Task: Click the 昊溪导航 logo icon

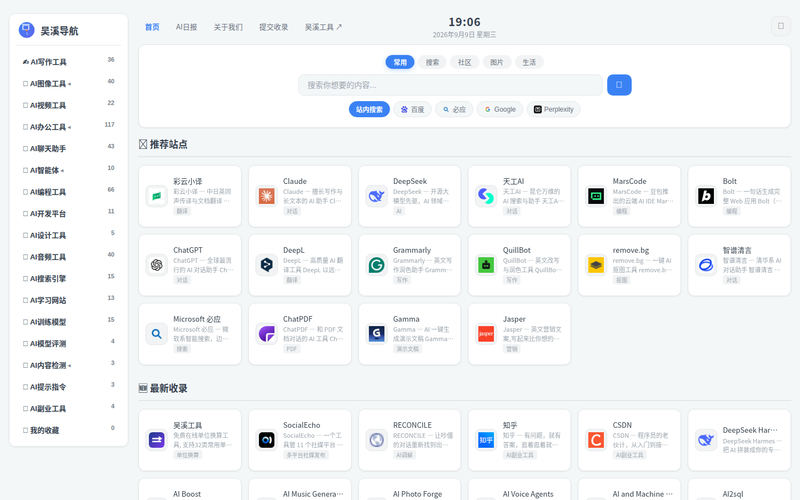Action: tap(27, 30)
